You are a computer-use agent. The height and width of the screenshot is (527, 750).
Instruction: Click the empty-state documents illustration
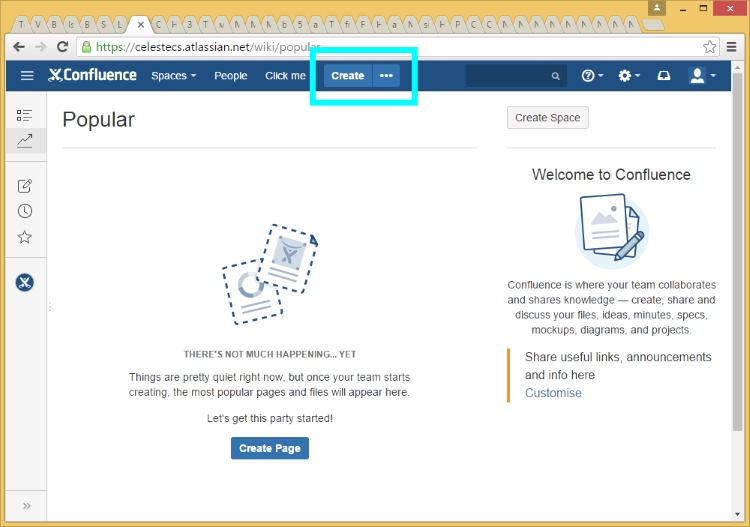pos(270,274)
